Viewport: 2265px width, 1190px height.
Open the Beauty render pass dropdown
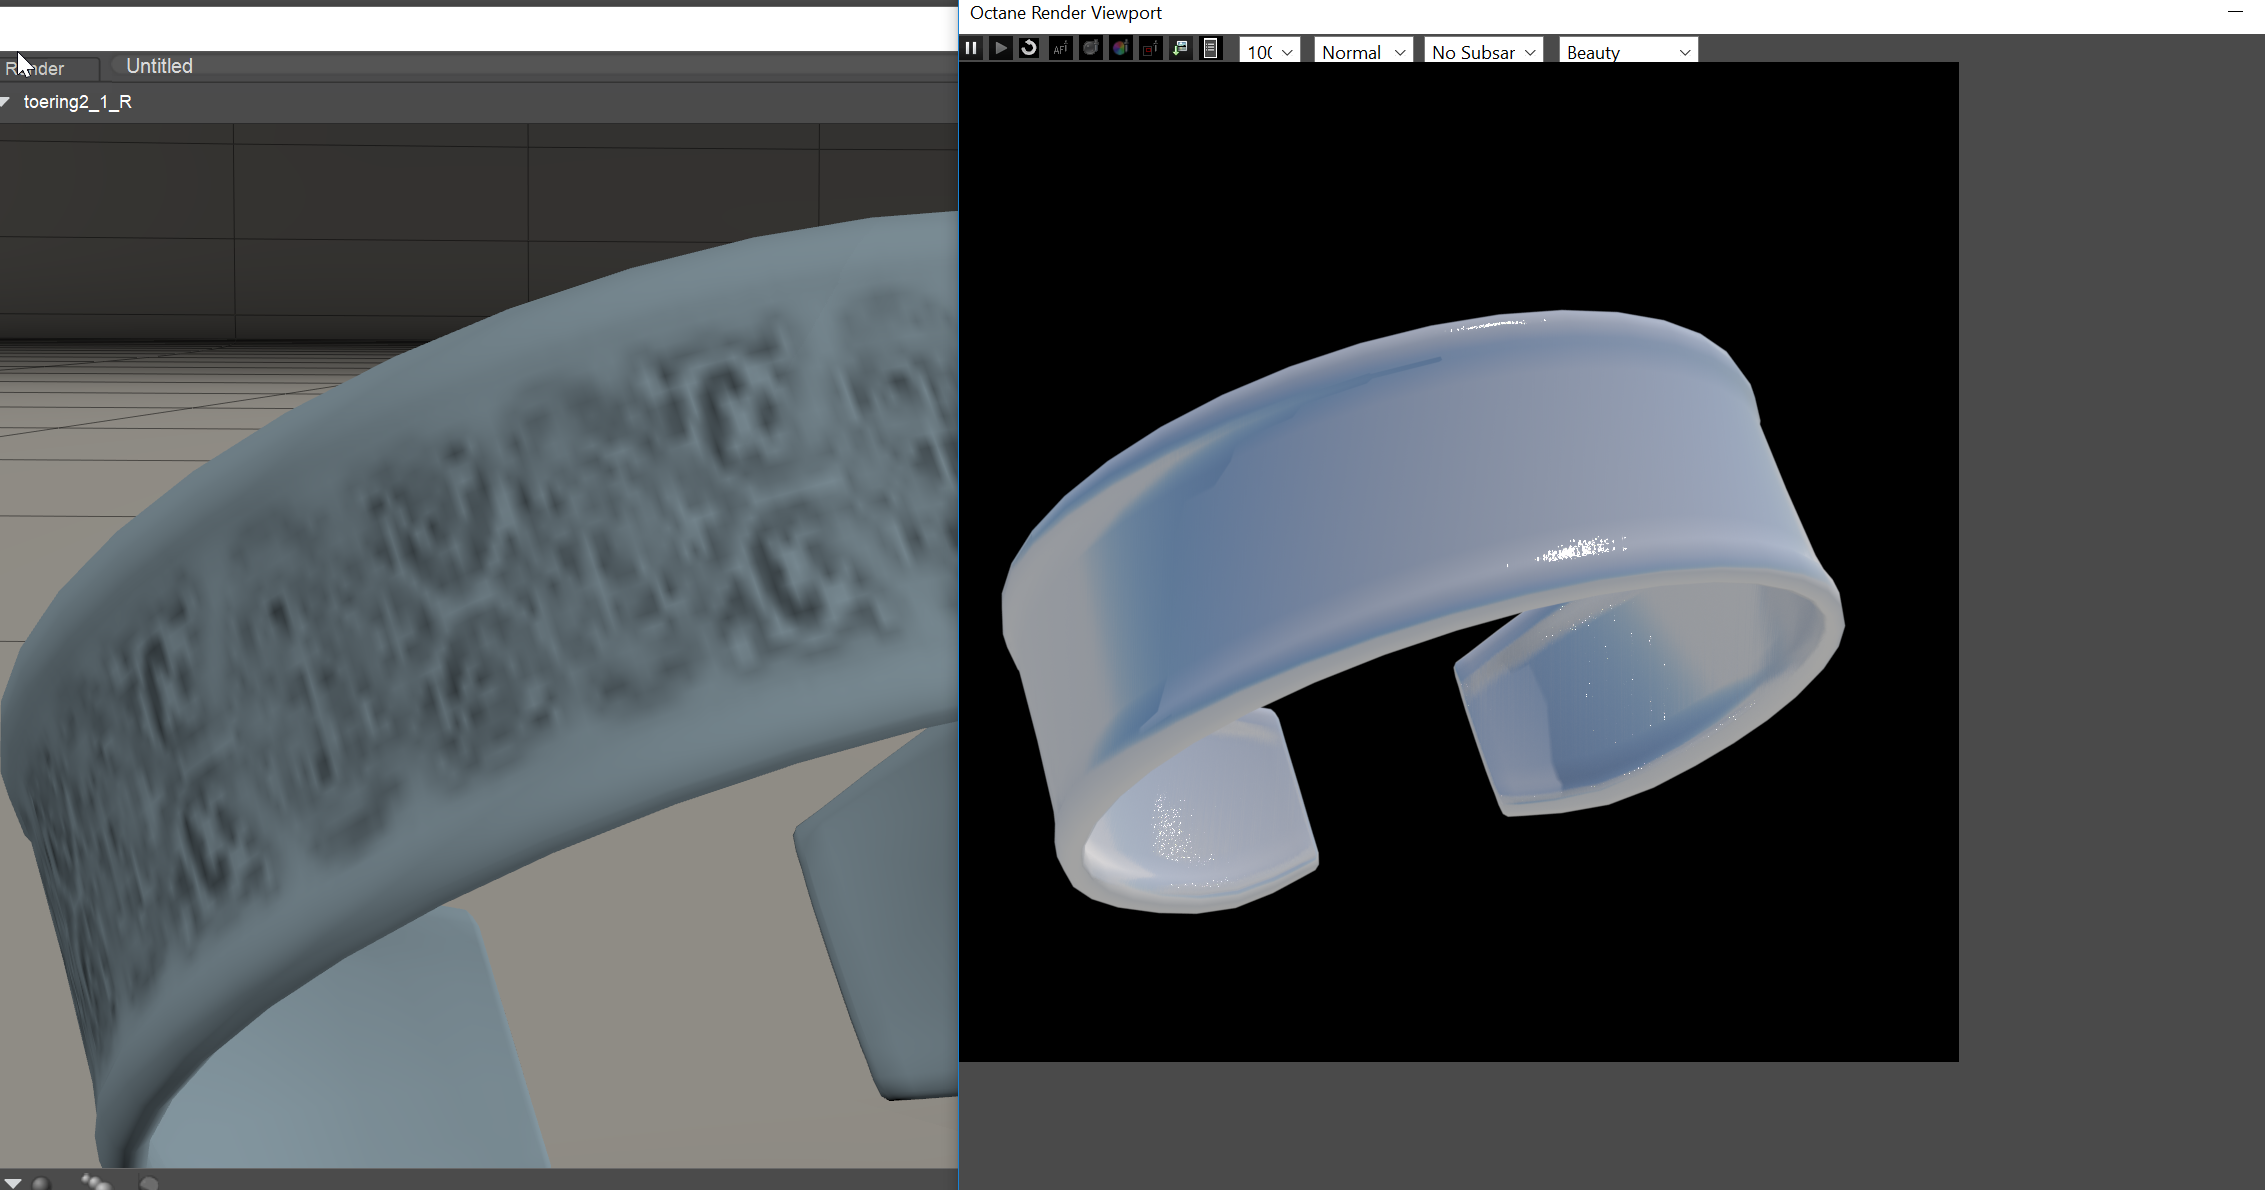tap(1627, 52)
